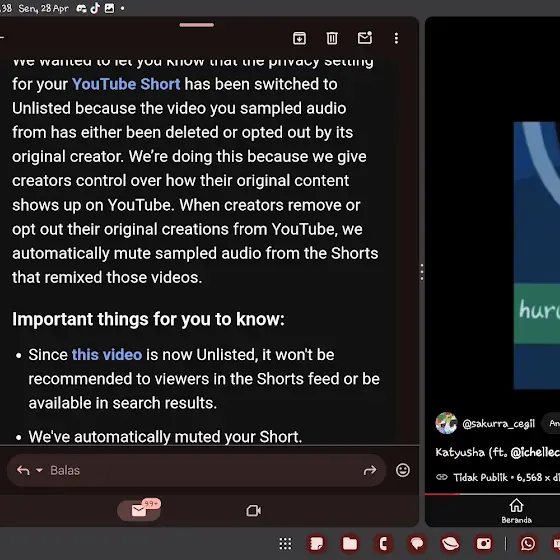The width and height of the screenshot is (560, 560).
Task: Launch WhatsApp from taskbar
Action: [528, 544]
